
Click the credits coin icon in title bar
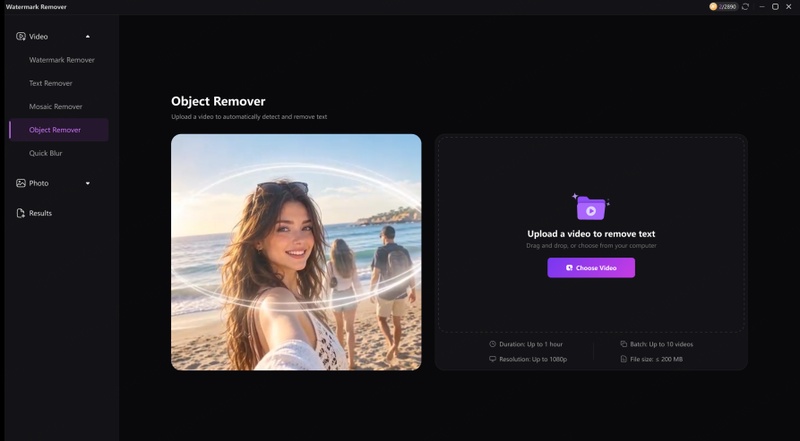tap(713, 7)
